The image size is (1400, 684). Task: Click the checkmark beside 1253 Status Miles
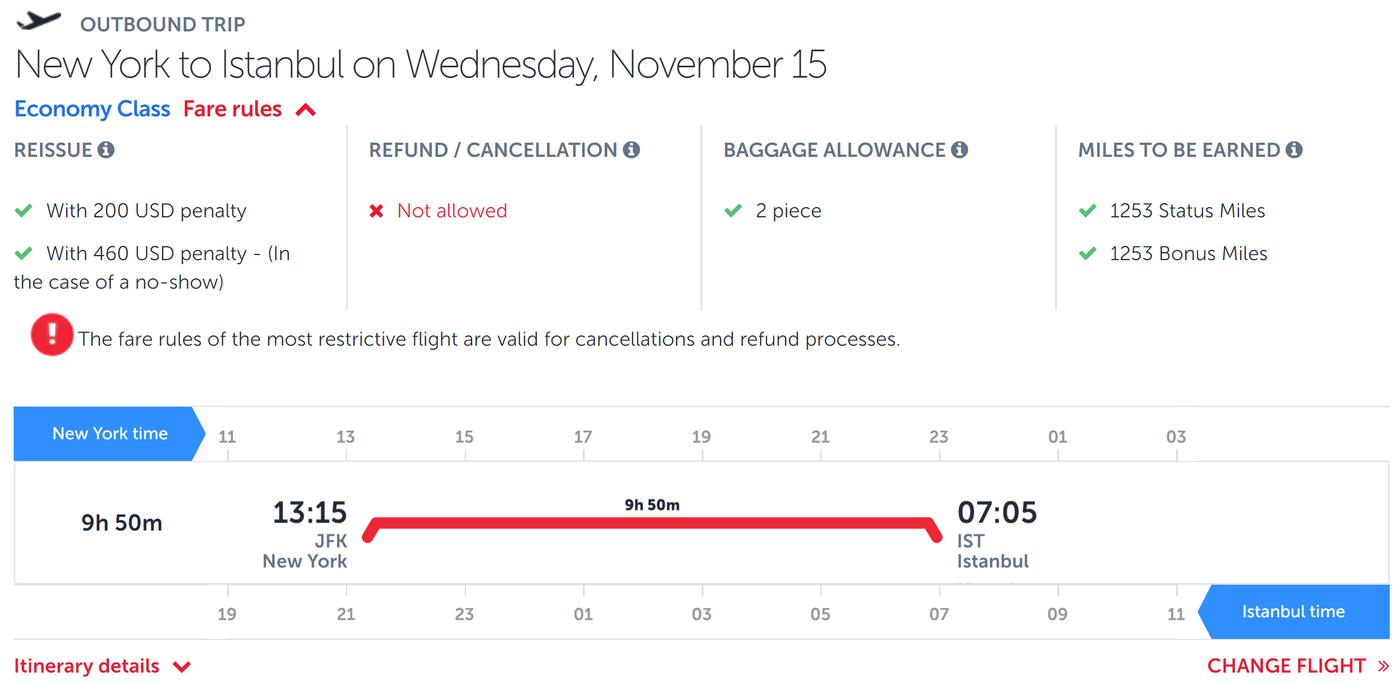(1088, 211)
